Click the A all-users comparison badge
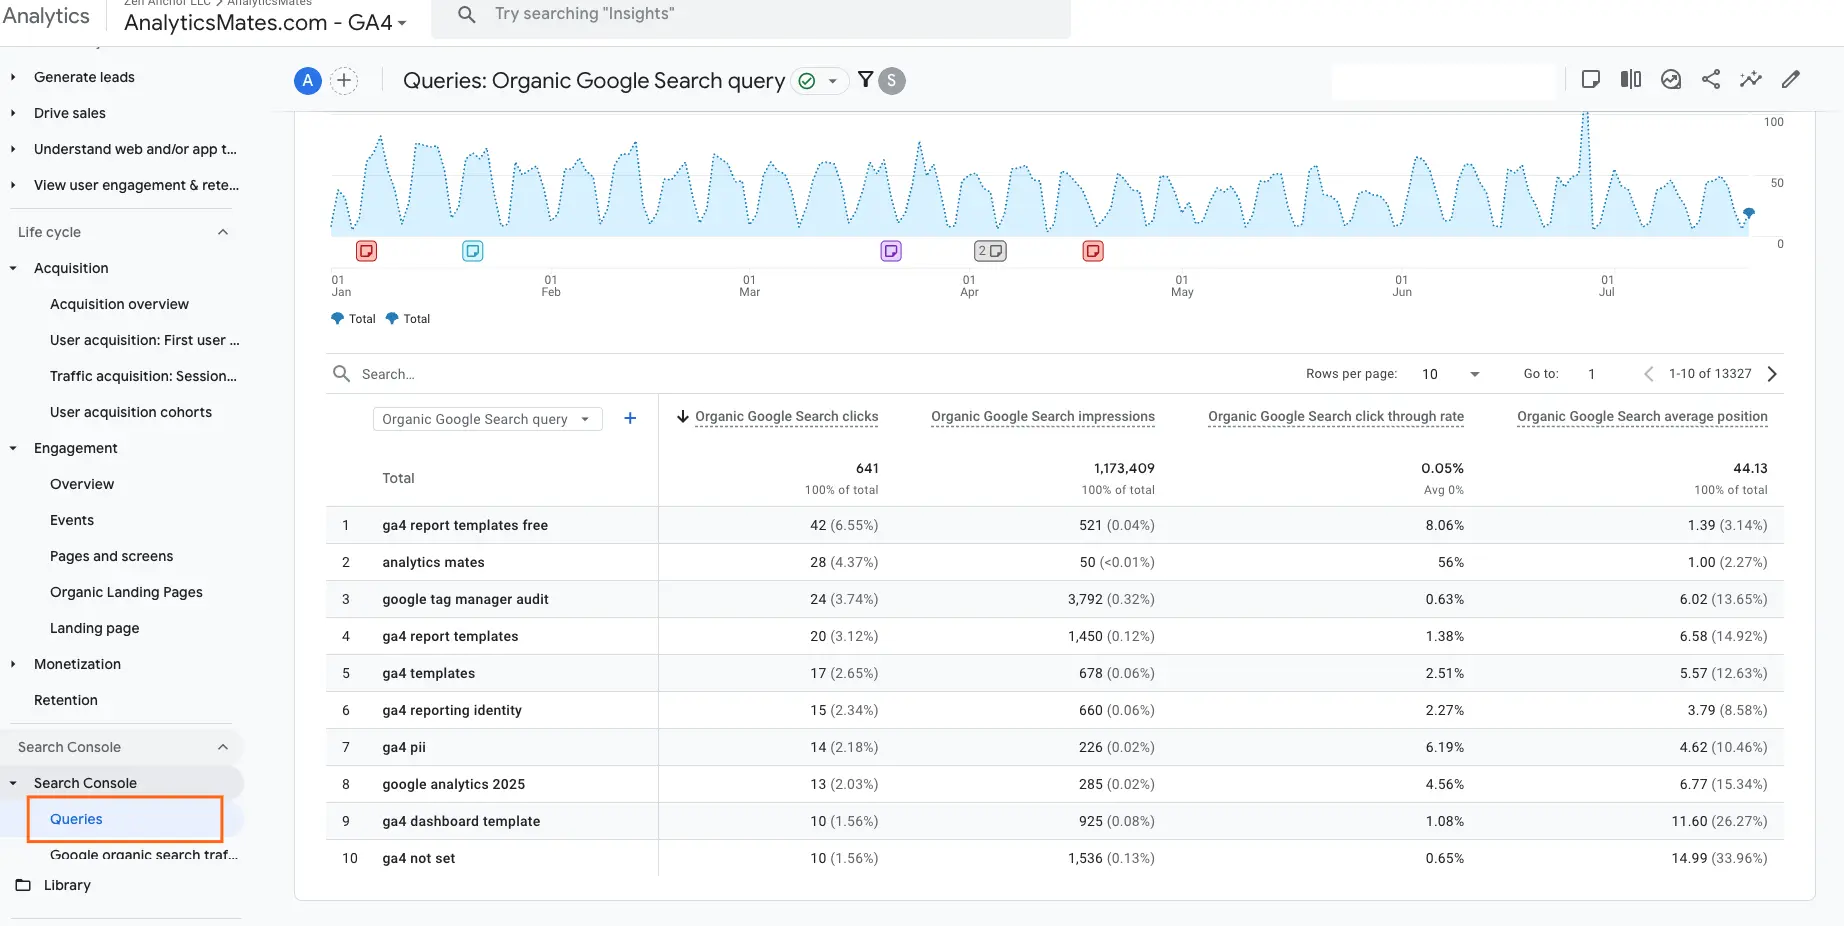Image resolution: width=1844 pixels, height=926 pixels. pyautogui.click(x=308, y=81)
